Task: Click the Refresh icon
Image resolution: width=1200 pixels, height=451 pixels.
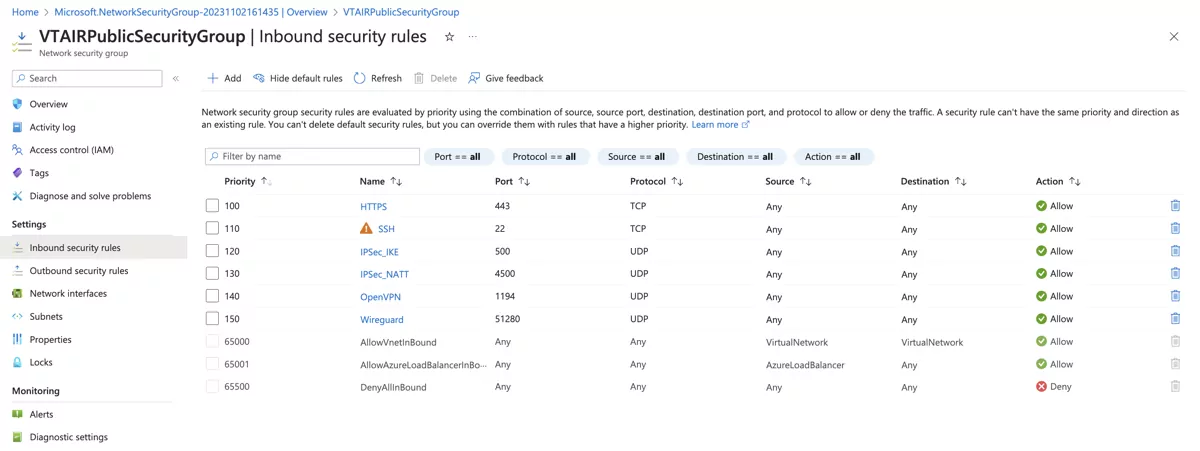Action: [x=360, y=78]
